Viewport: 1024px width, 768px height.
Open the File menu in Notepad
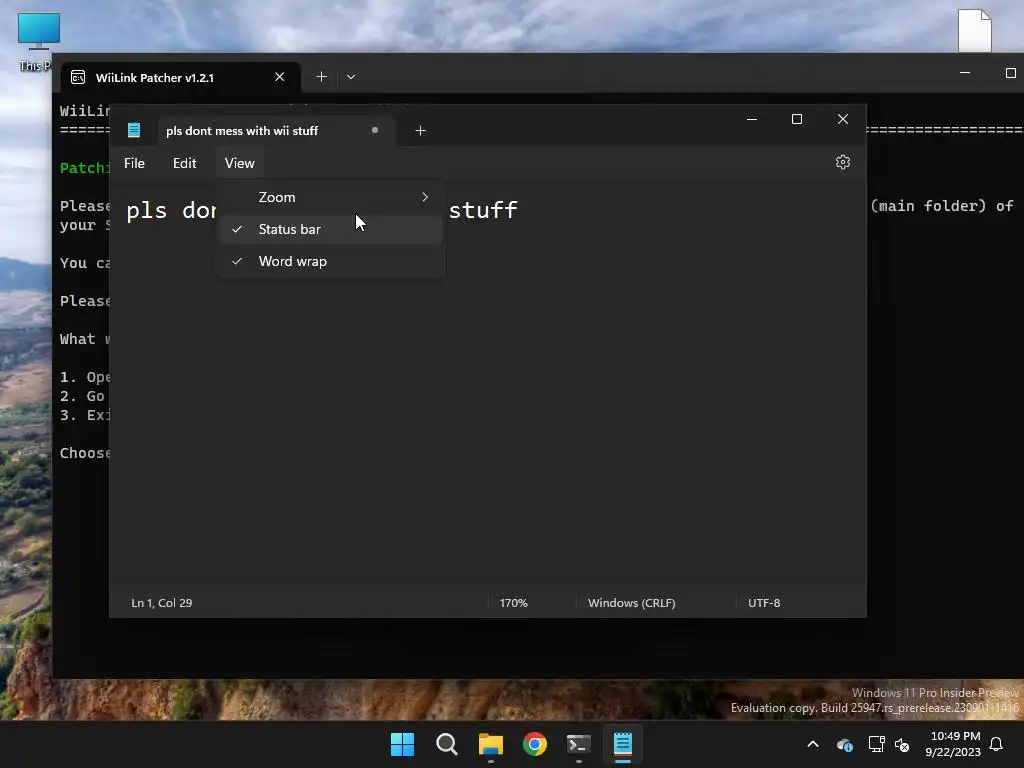tap(135, 163)
